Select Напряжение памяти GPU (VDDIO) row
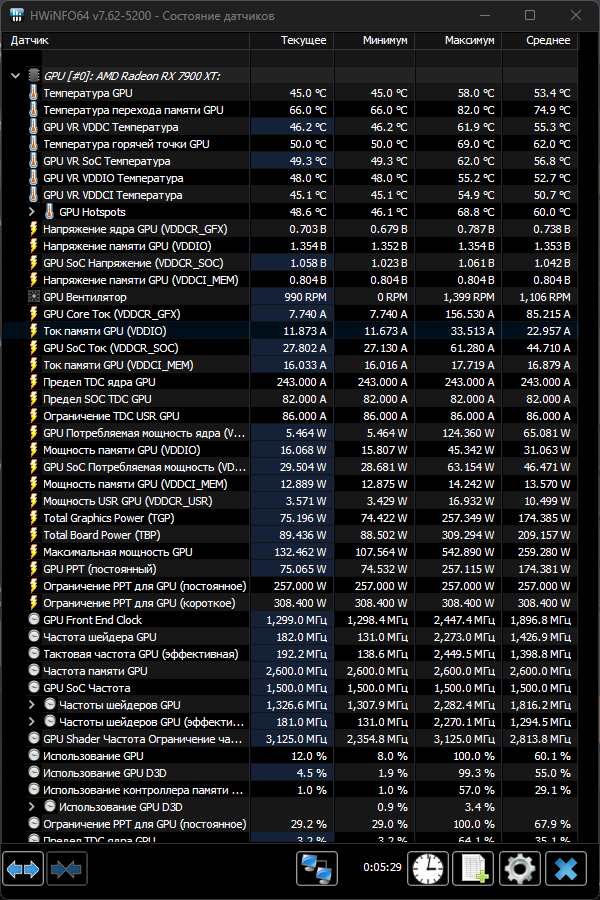Viewport: 600px width, 900px height. [x=290, y=246]
